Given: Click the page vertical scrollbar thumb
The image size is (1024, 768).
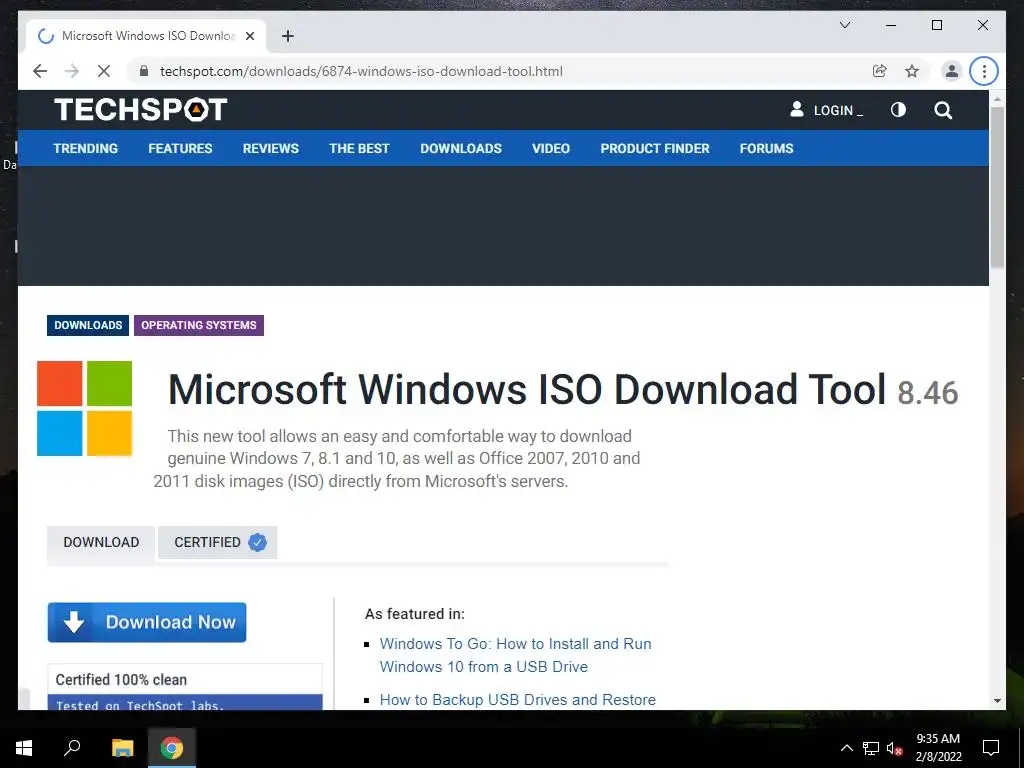Looking at the screenshot, I should 997,187.
